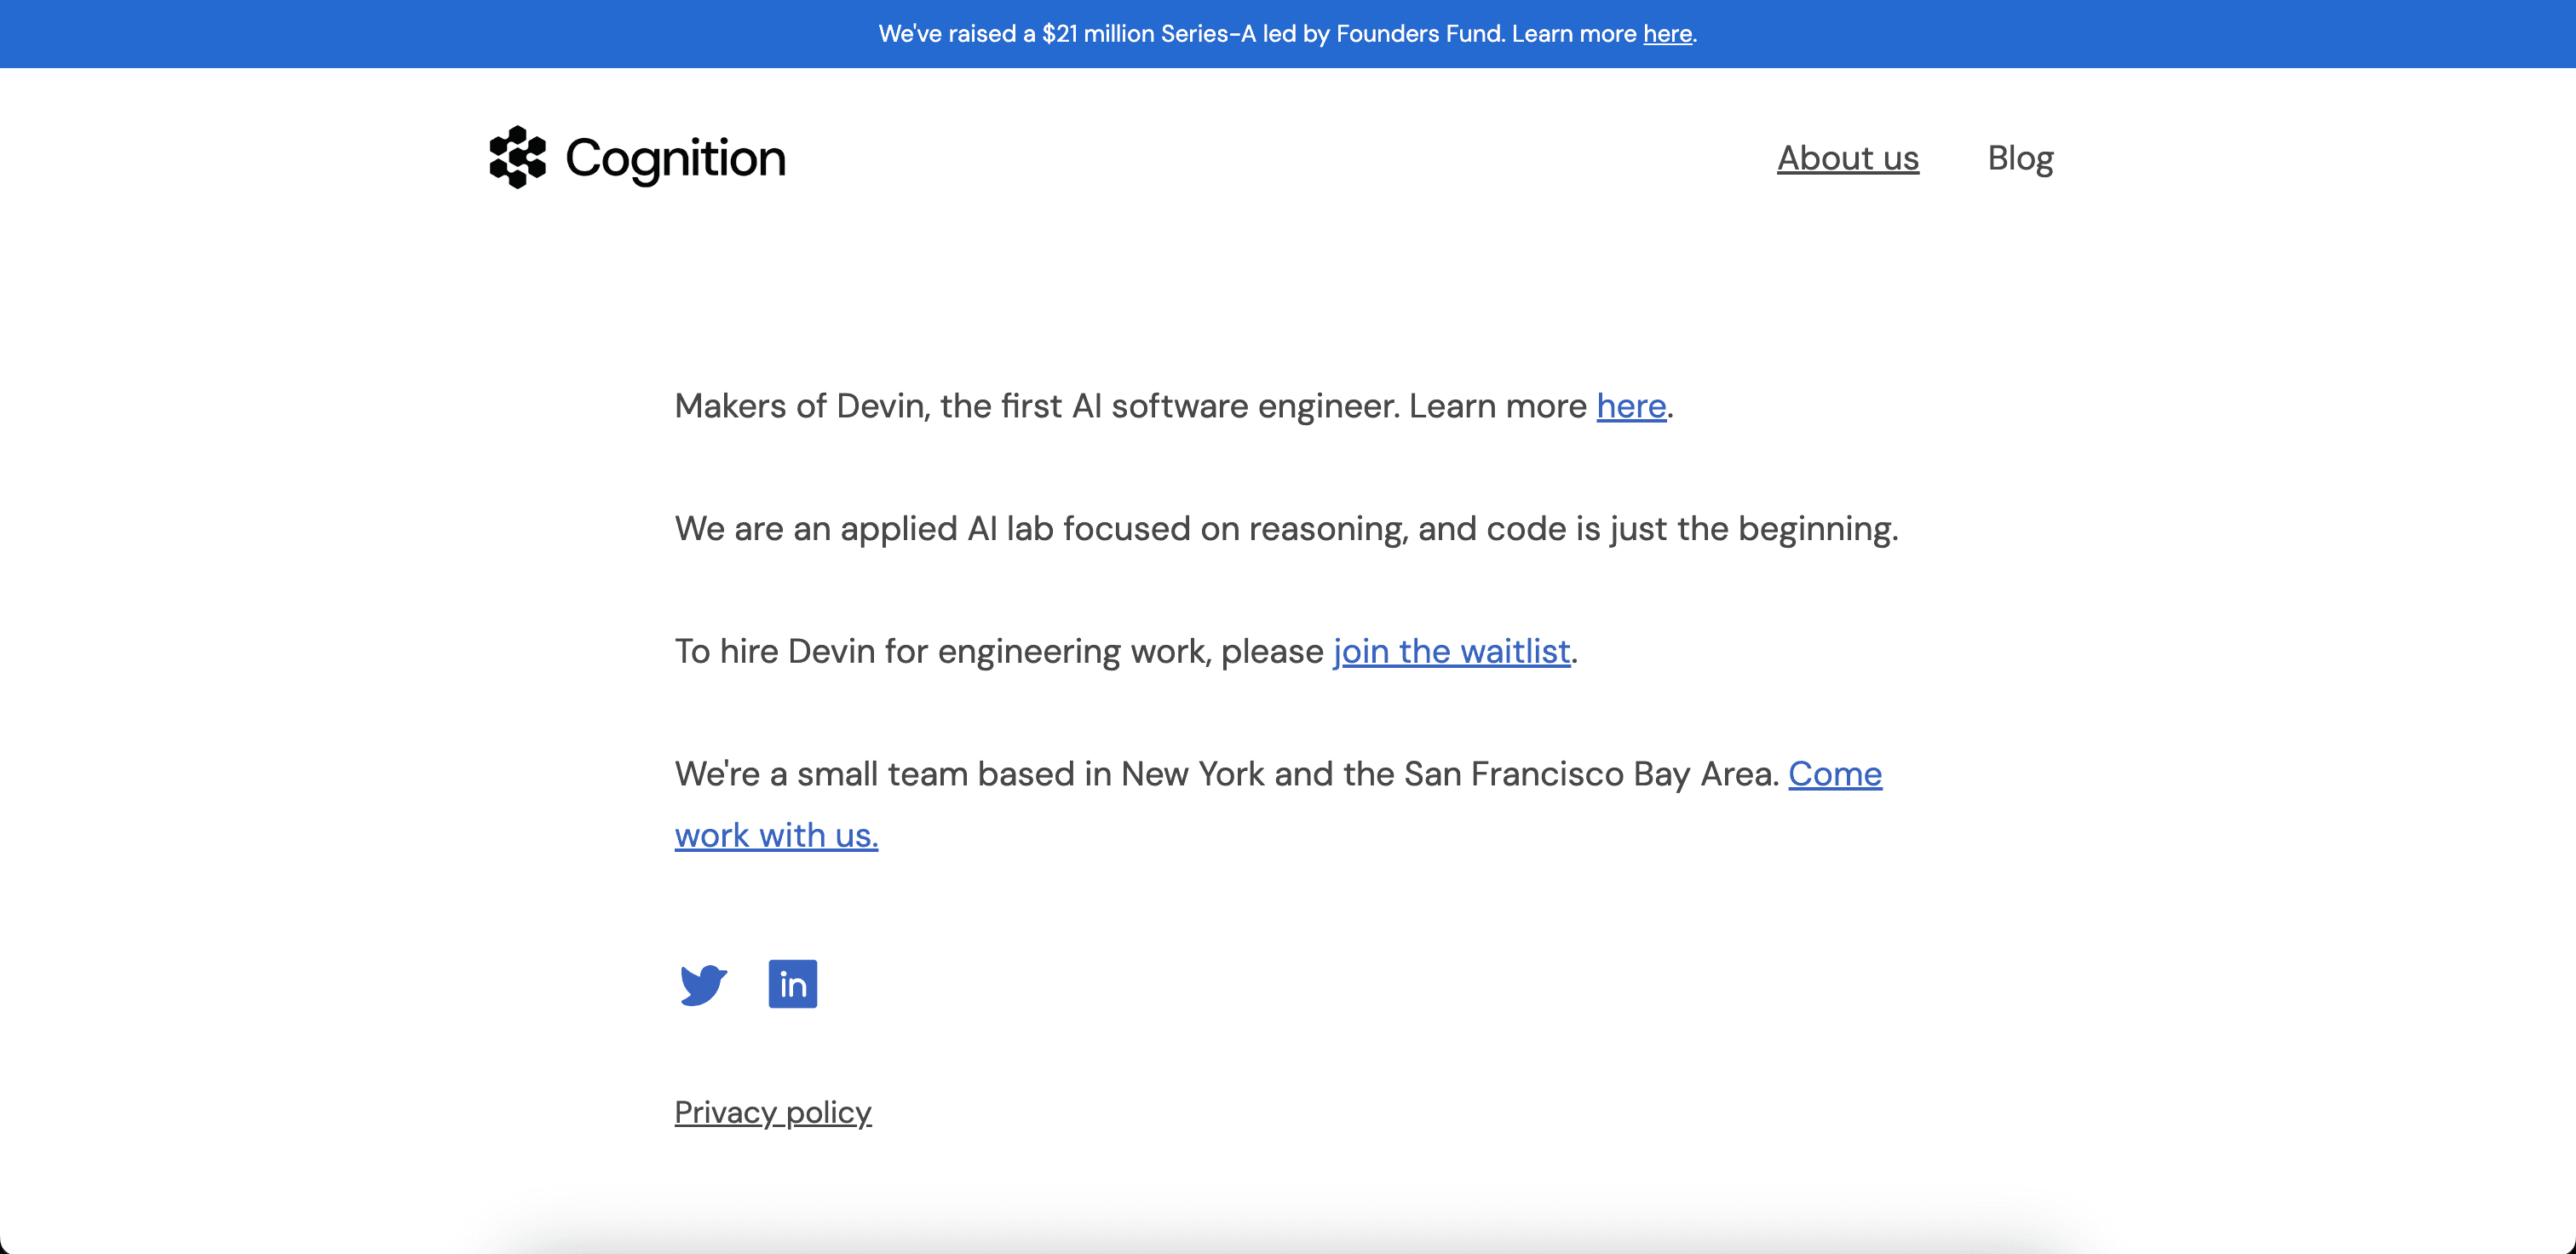Click the 'join the waitlist' hyperlink
The image size is (2576, 1254).
[x=1450, y=651]
